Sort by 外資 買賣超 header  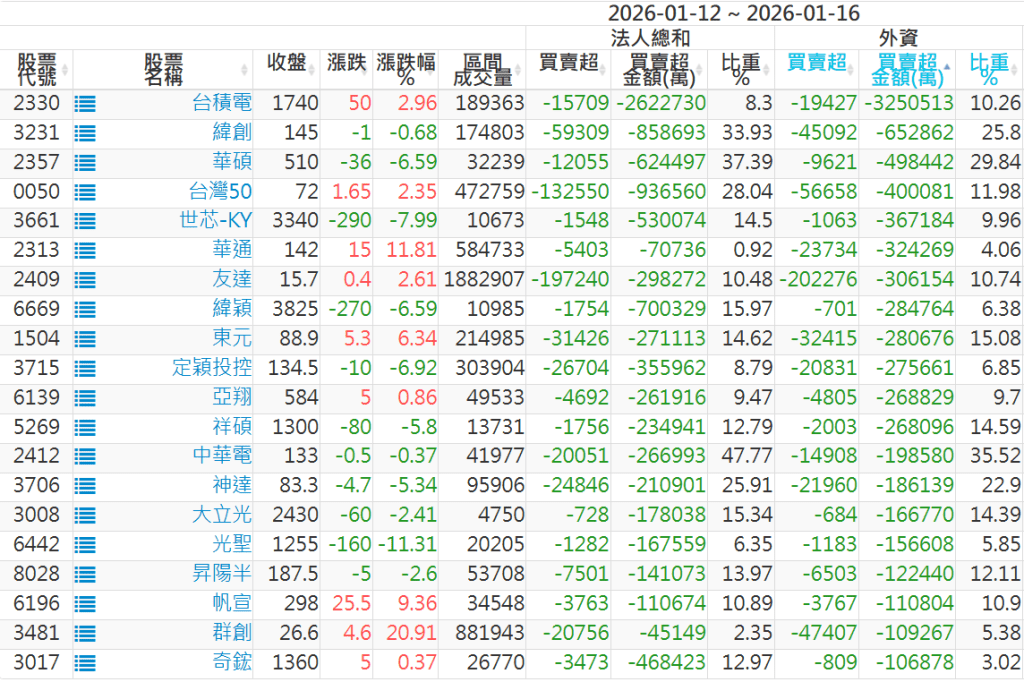816,62
